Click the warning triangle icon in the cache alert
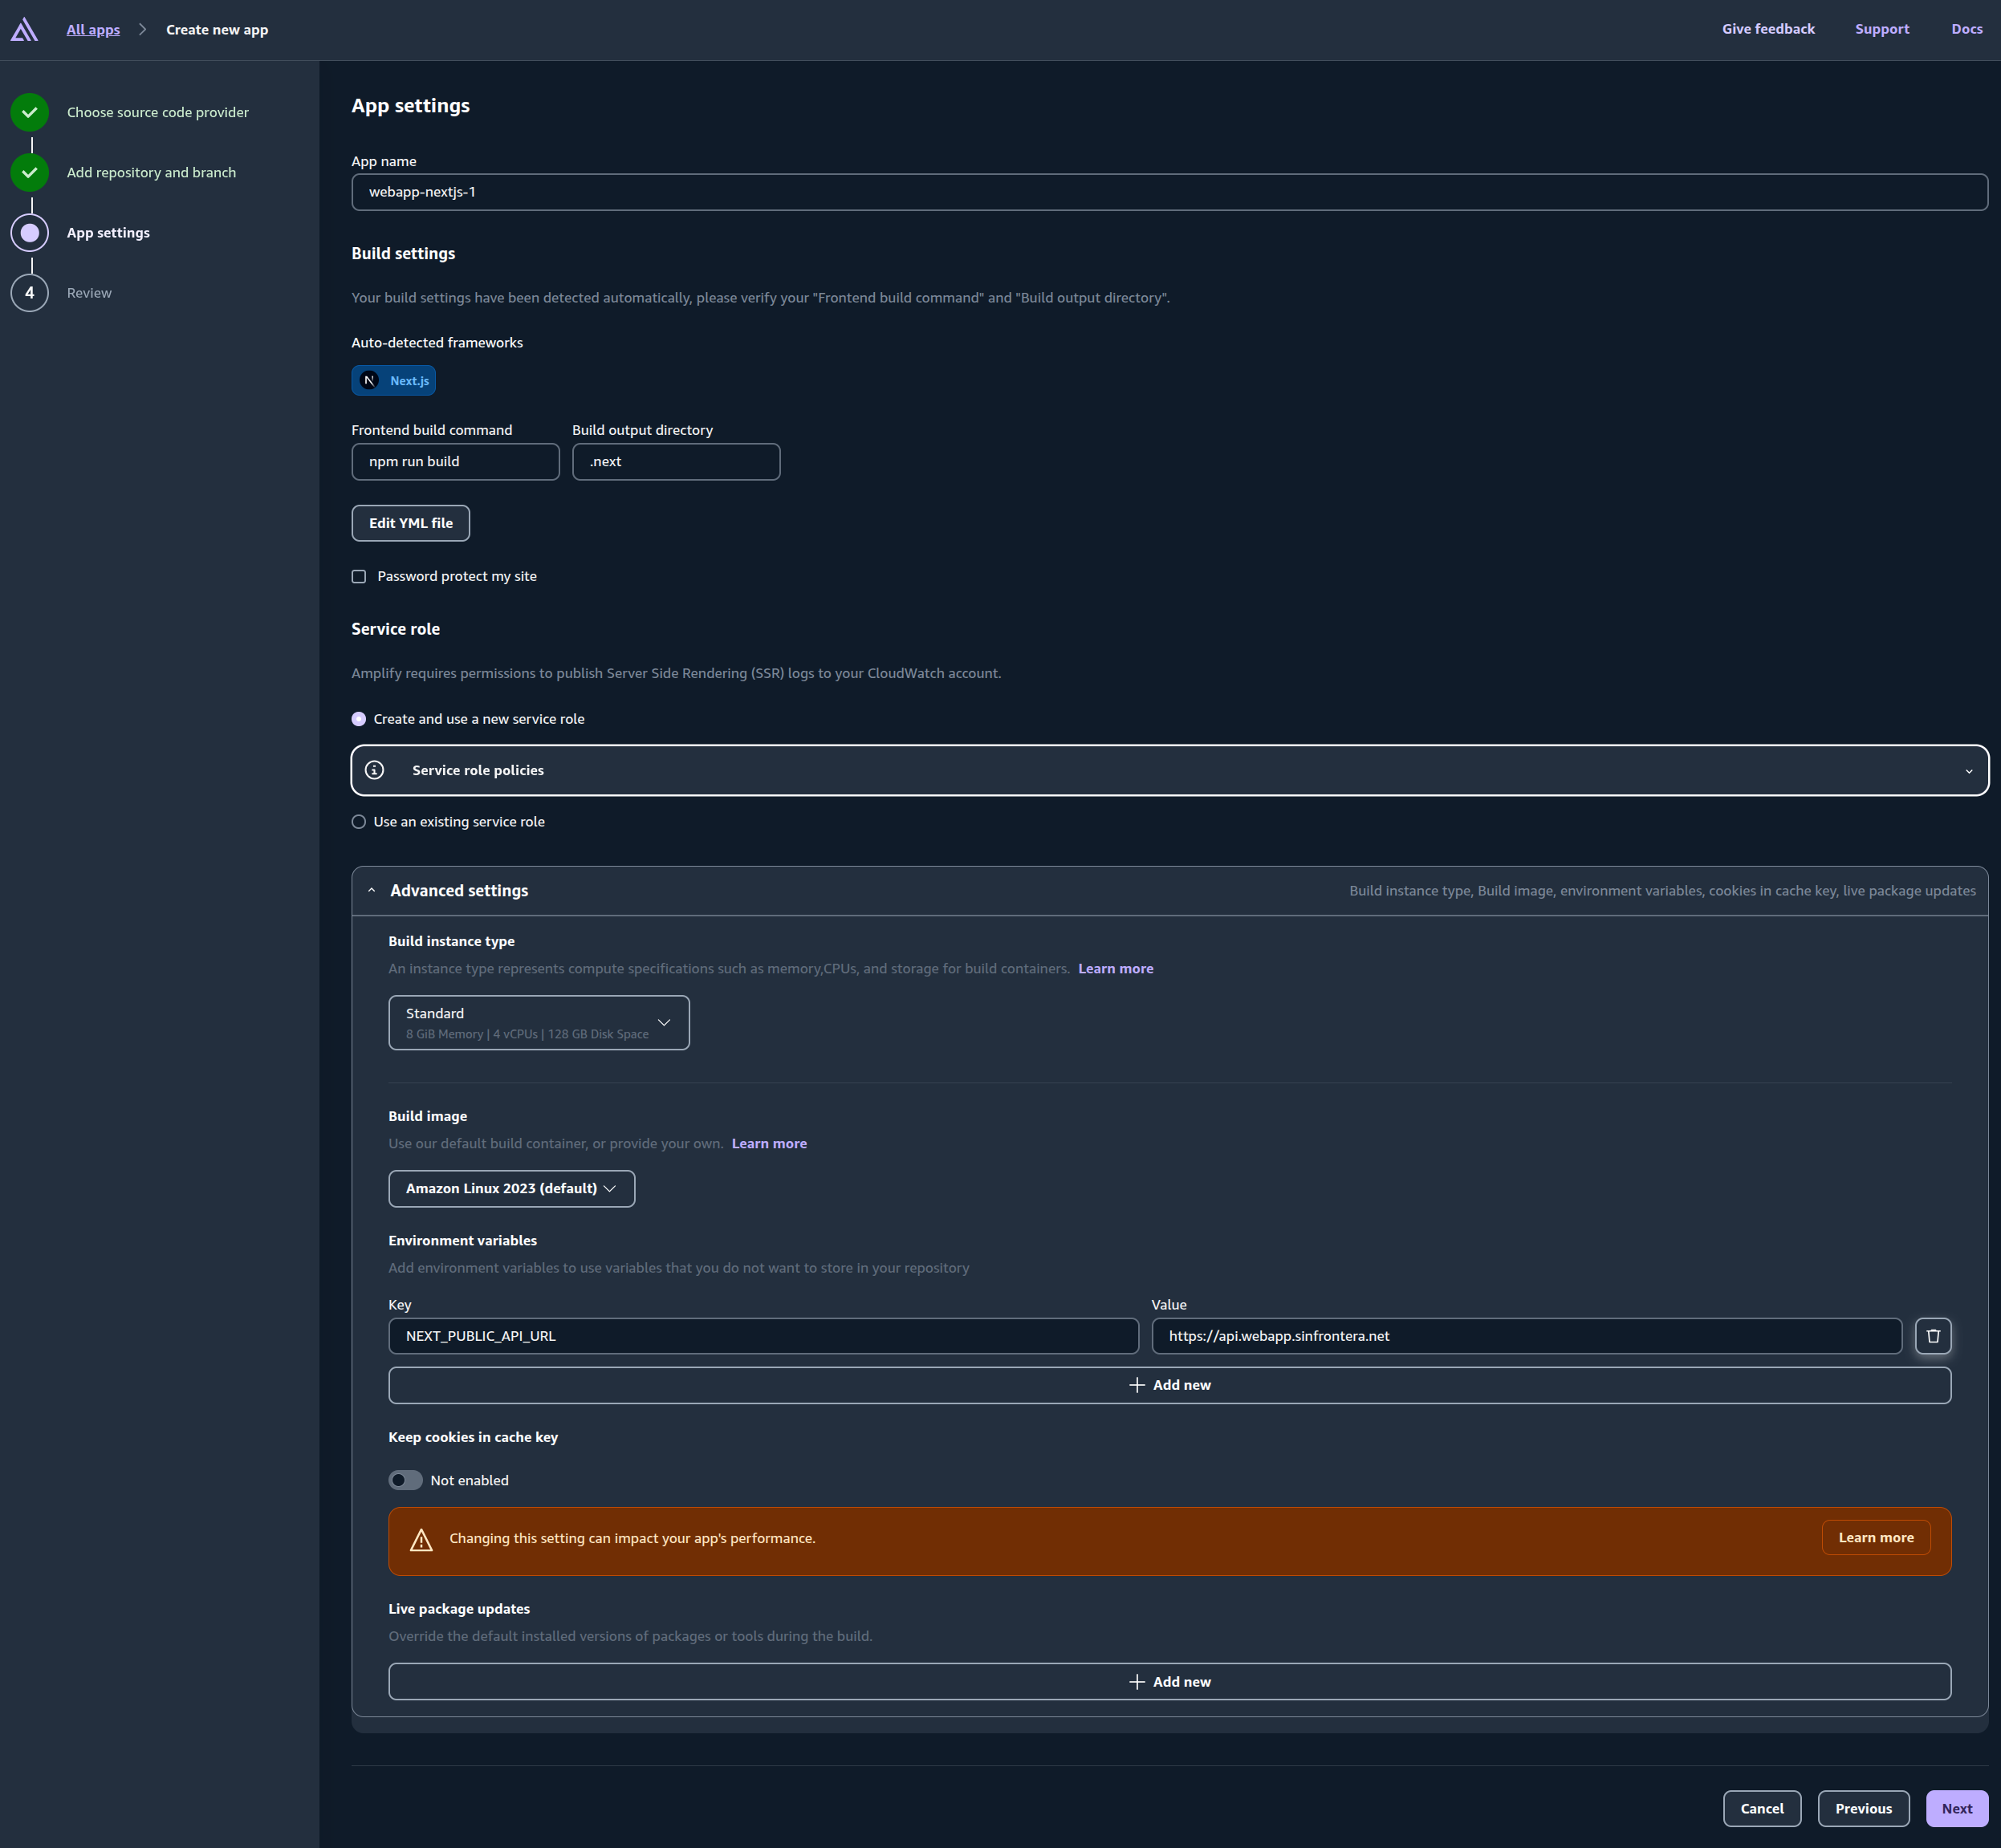Viewport: 2001px width, 1848px height. click(421, 1540)
